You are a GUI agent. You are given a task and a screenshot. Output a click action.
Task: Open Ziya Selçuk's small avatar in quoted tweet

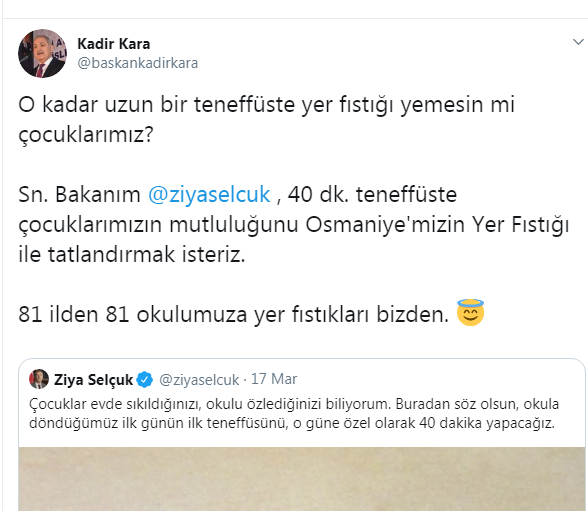(39, 379)
